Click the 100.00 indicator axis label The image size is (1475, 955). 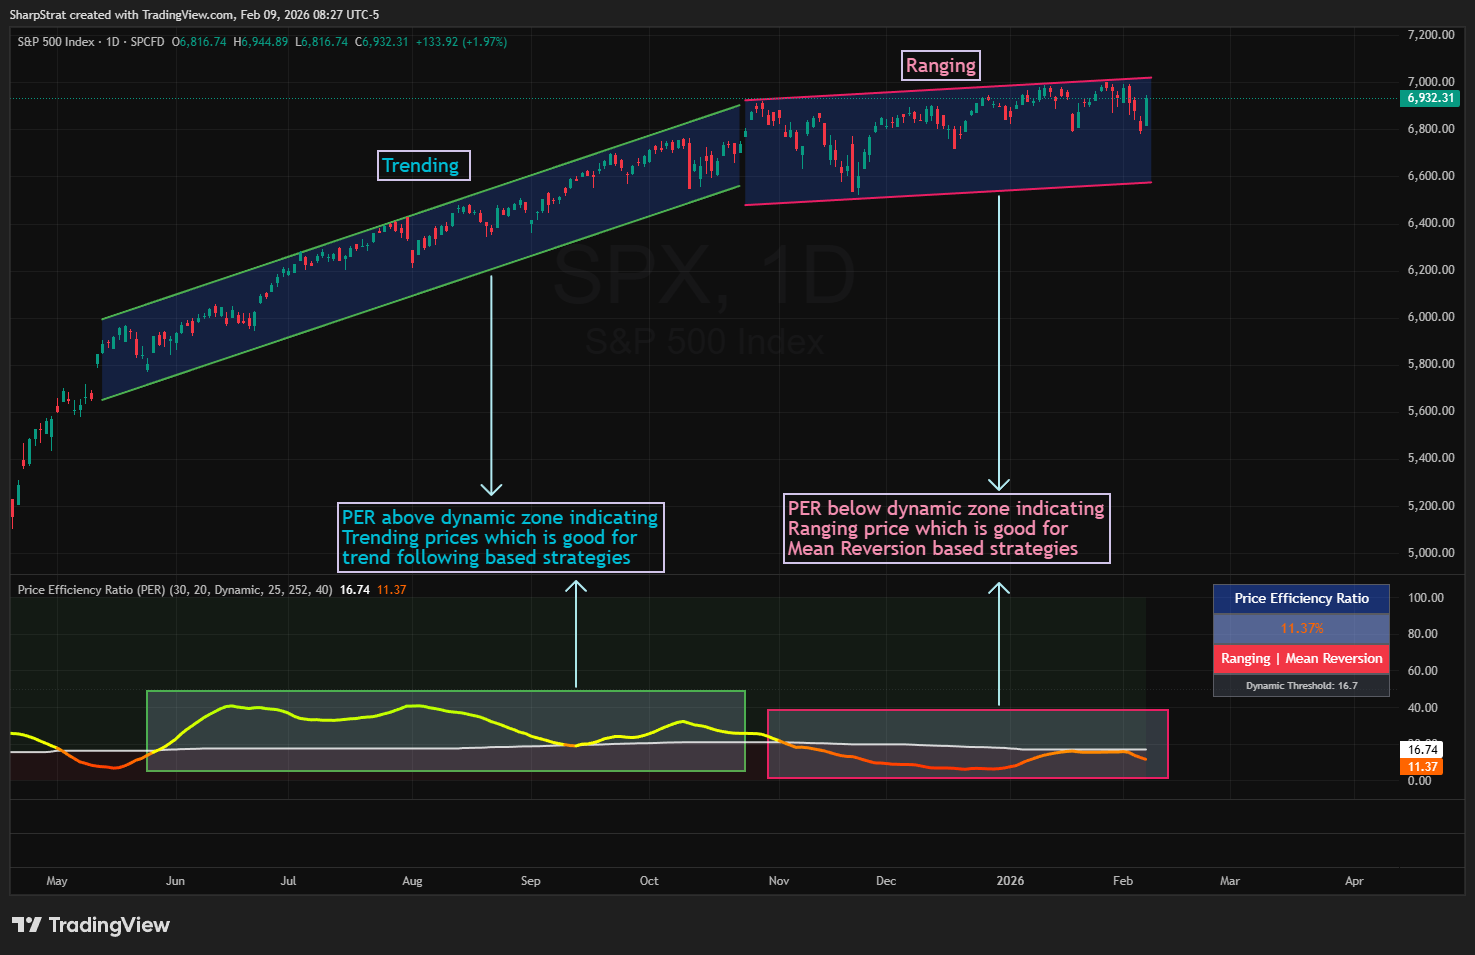click(x=1426, y=598)
